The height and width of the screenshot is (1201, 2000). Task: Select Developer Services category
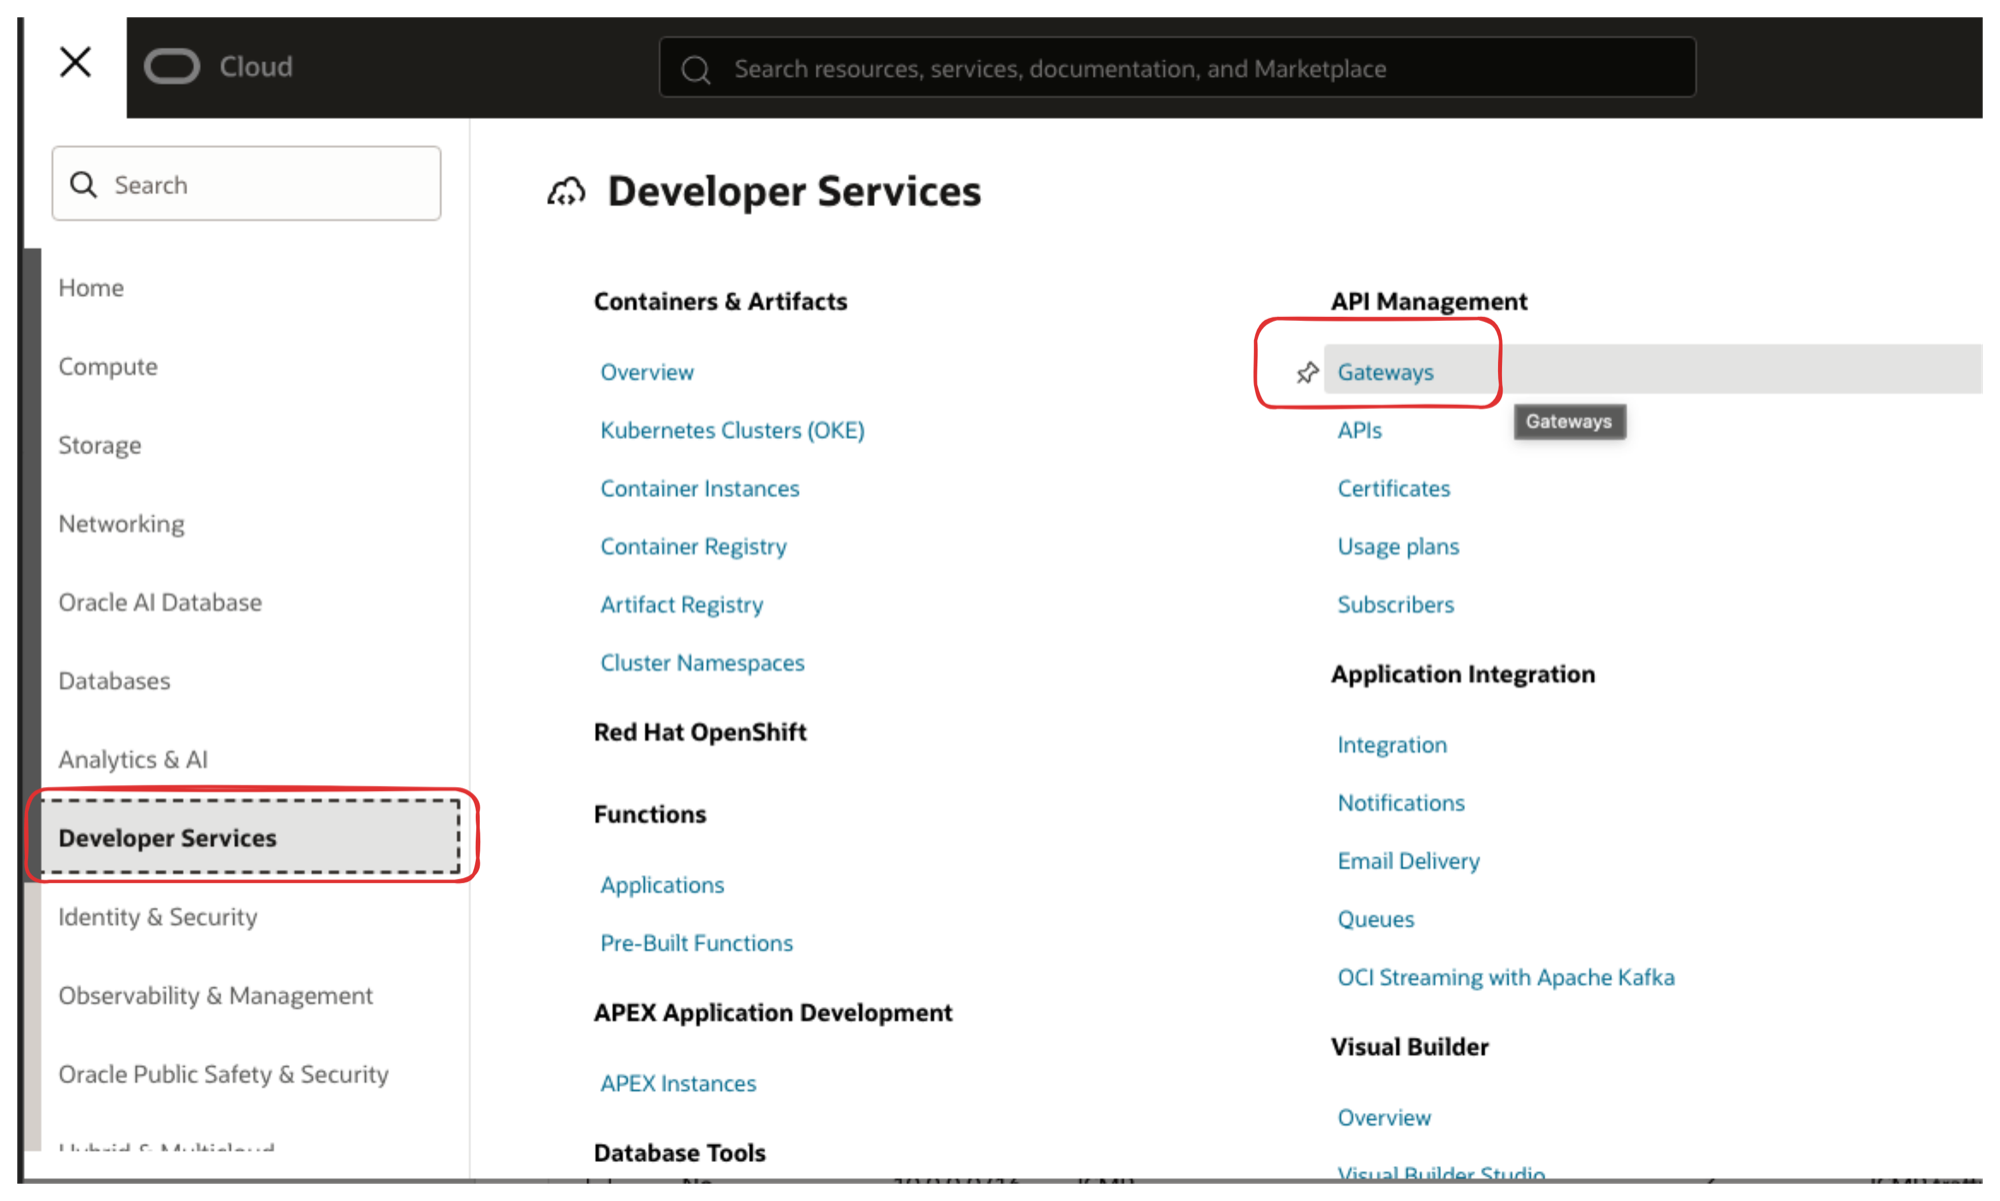(x=250, y=837)
